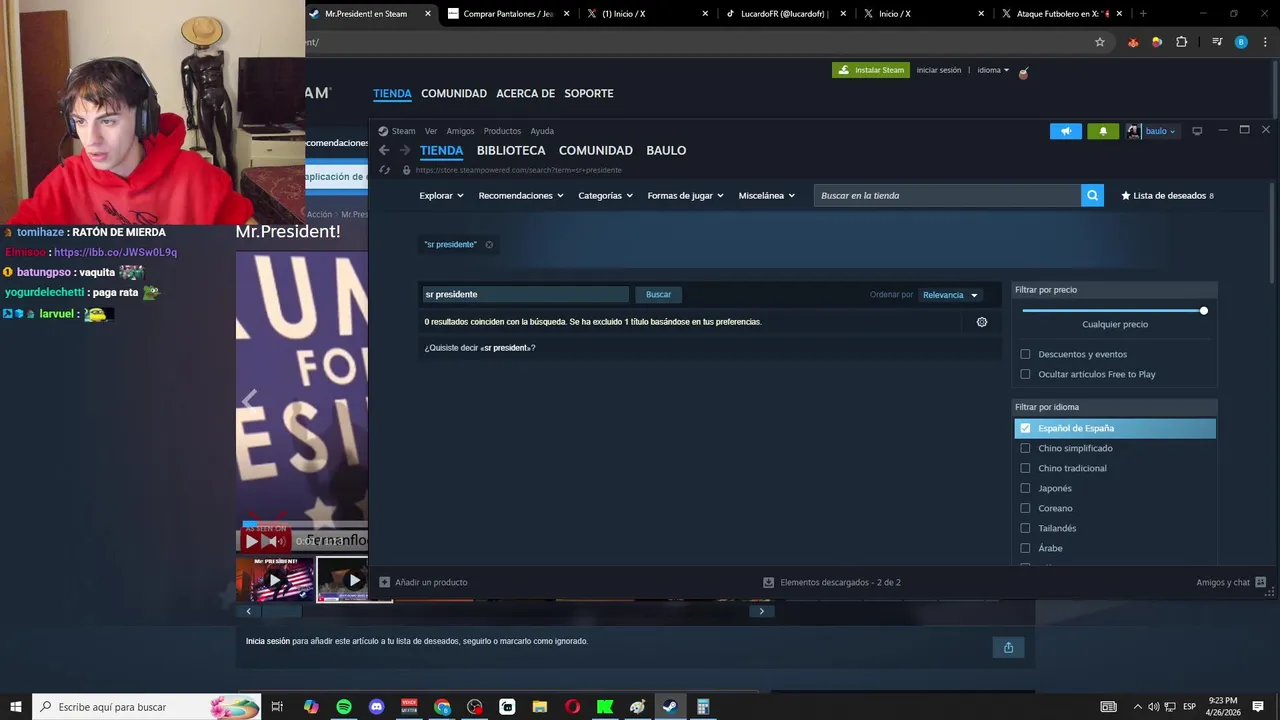Image resolution: width=1280 pixels, height=720 pixels.
Task: Check Japonés language filter
Action: [1025, 488]
